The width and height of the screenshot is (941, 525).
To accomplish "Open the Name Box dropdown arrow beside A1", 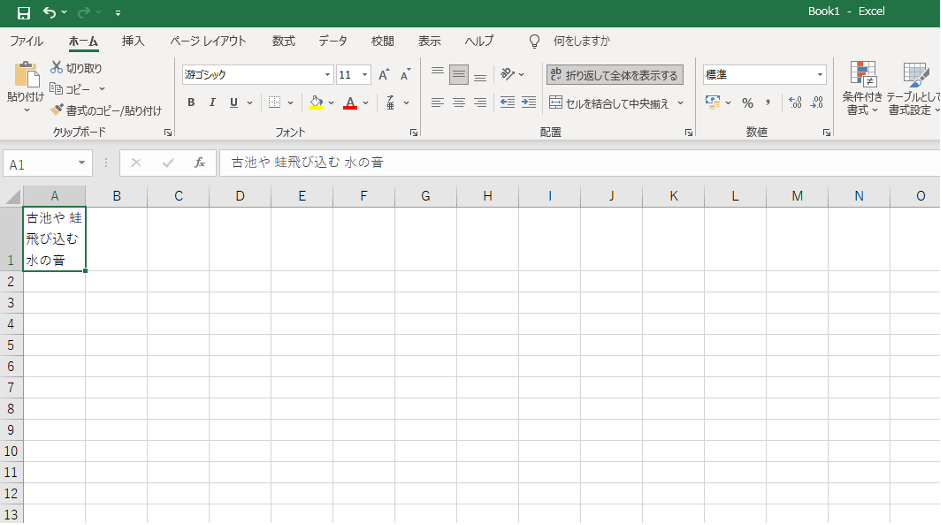I will [82, 163].
